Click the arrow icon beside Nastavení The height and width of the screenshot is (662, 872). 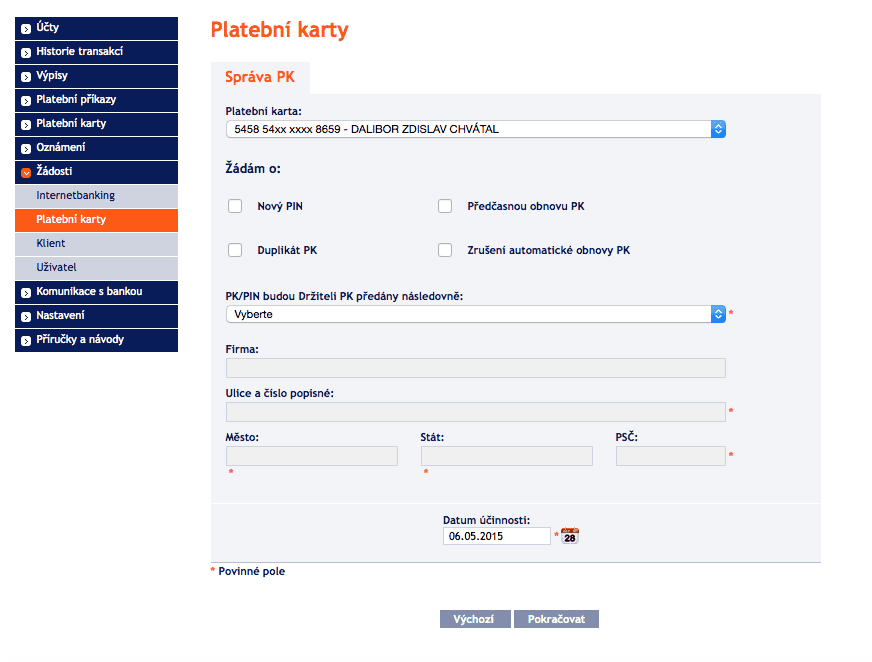pos(26,317)
